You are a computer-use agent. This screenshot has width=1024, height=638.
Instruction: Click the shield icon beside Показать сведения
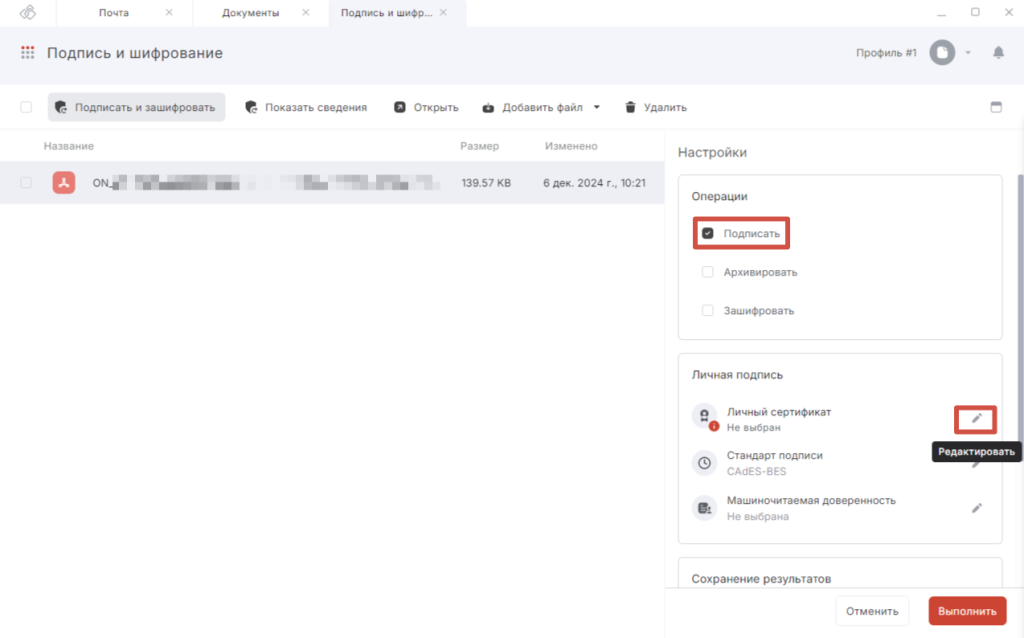pyautogui.click(x=251, y=107)
